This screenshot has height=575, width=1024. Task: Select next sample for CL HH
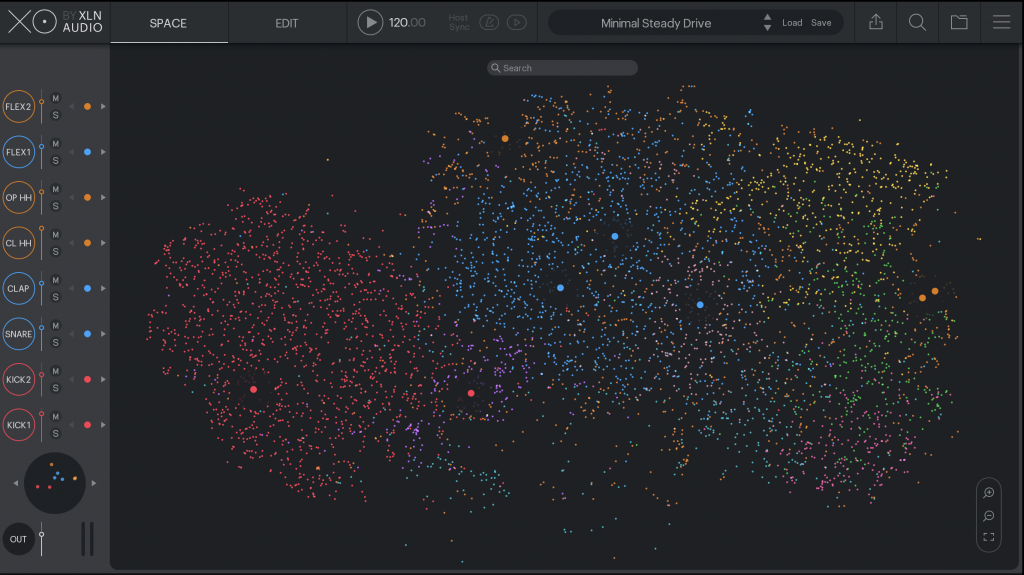103,243
